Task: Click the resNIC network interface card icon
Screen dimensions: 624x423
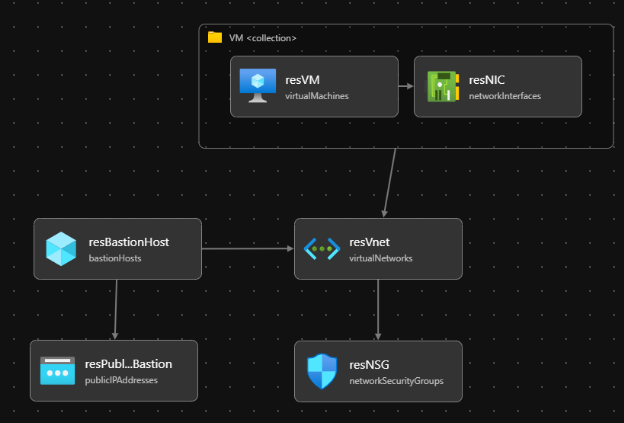Action: (443, 86)
